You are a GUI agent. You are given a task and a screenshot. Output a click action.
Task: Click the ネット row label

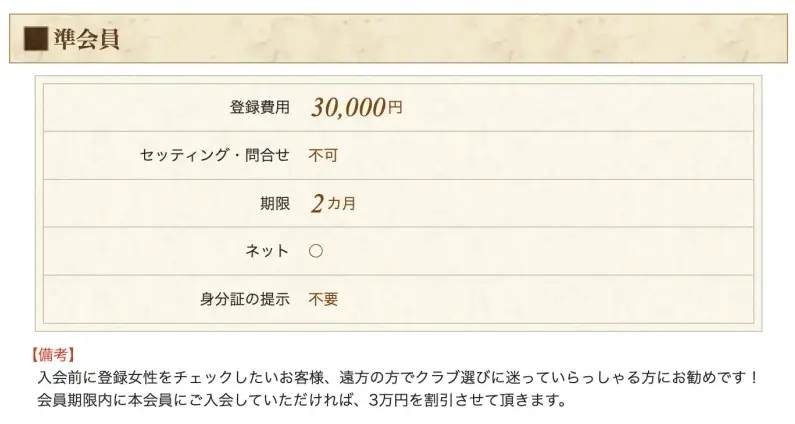pos(267,251)
